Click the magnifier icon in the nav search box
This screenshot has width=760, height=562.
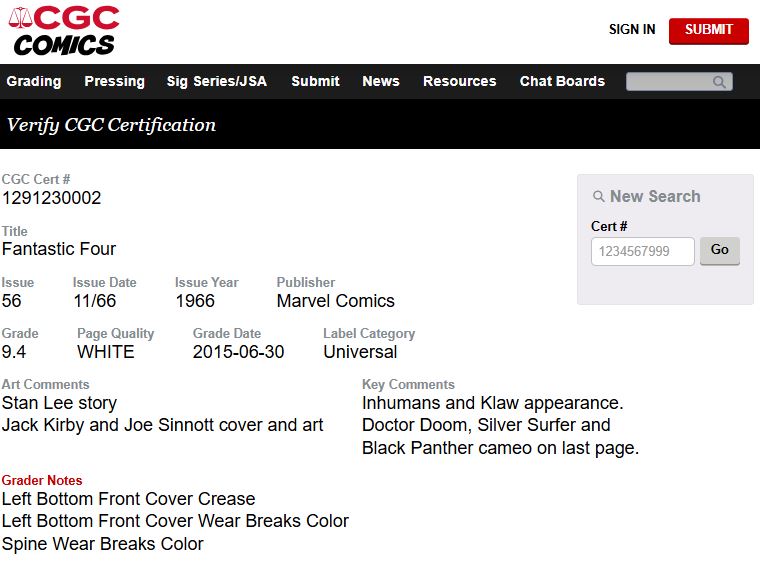(719, 82)
